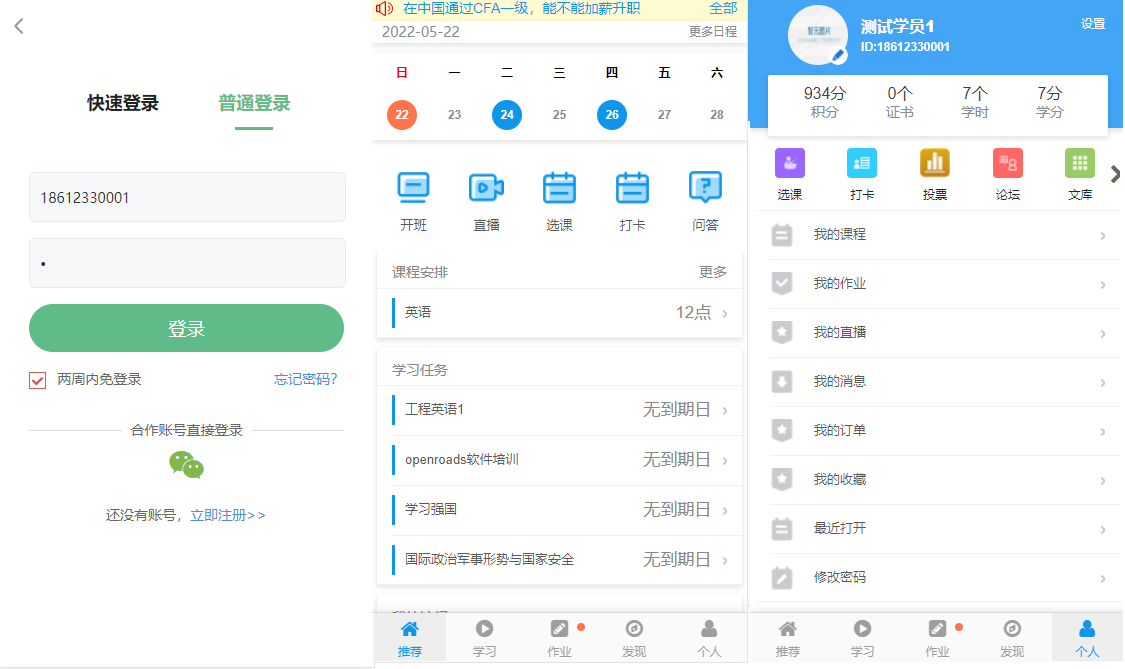Click the phone number input field

(x=187, y=197)
